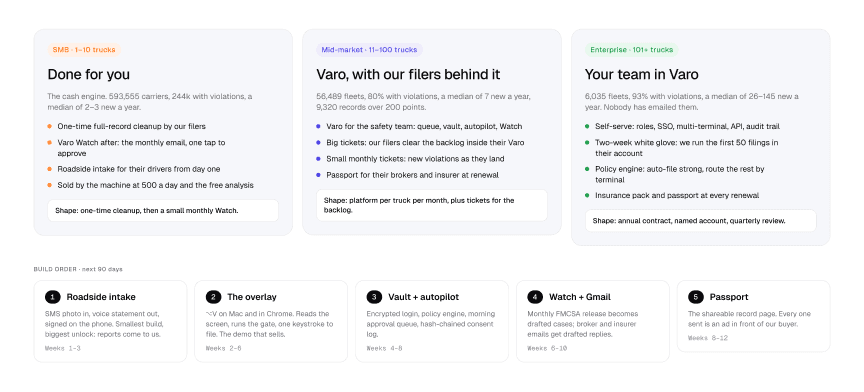864x392 pixels.
Task: Select the Enterprise 101+ trucks tag
Action: coord(631,50)
